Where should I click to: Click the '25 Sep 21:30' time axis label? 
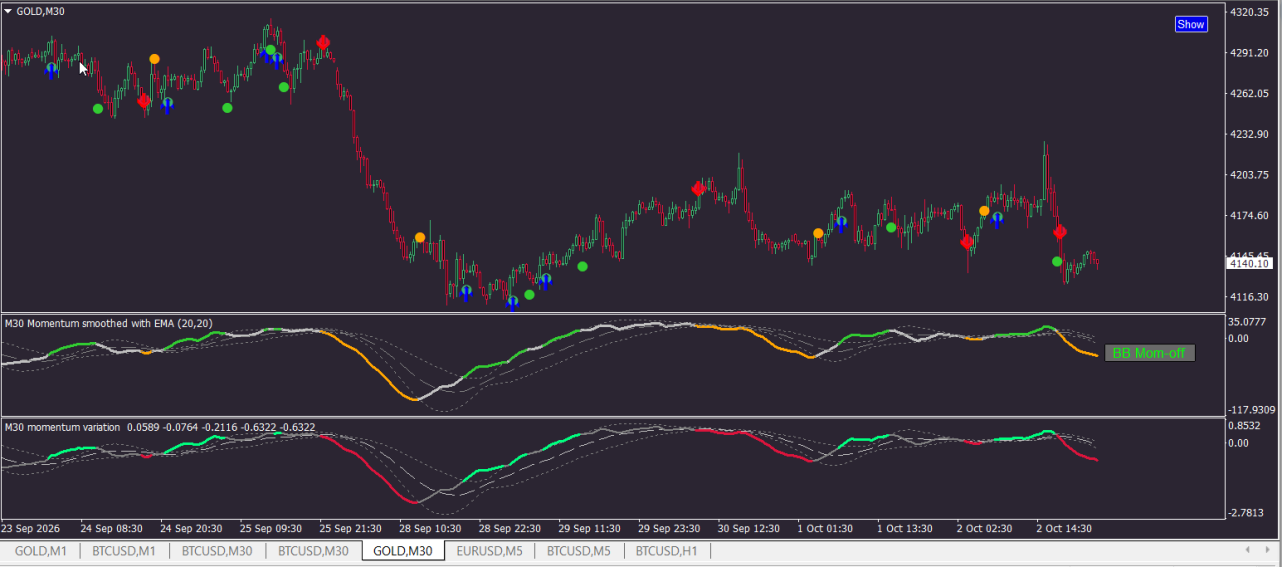pos(351,529)
